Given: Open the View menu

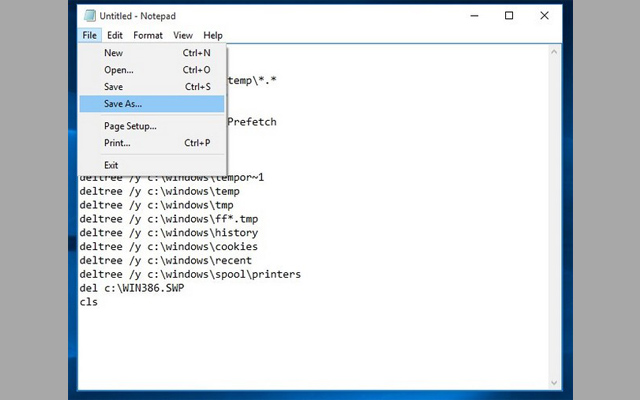Looking at the screenshot, I should tap(182, 35).
